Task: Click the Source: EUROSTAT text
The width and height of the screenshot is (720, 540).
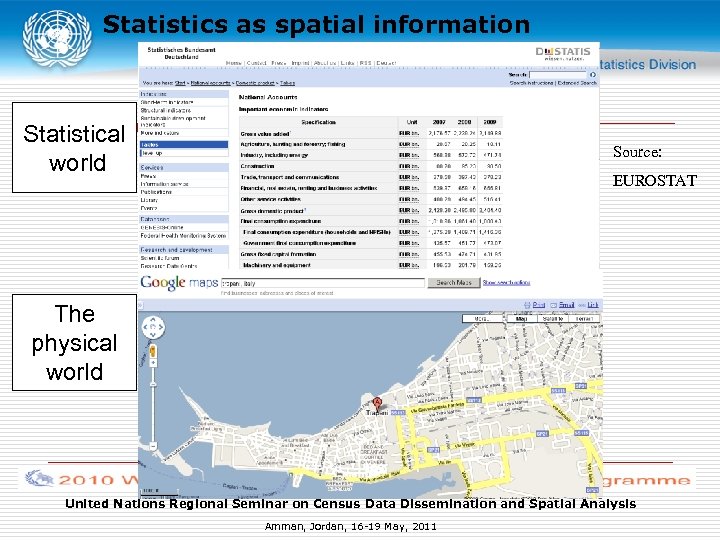Action: 655,166
